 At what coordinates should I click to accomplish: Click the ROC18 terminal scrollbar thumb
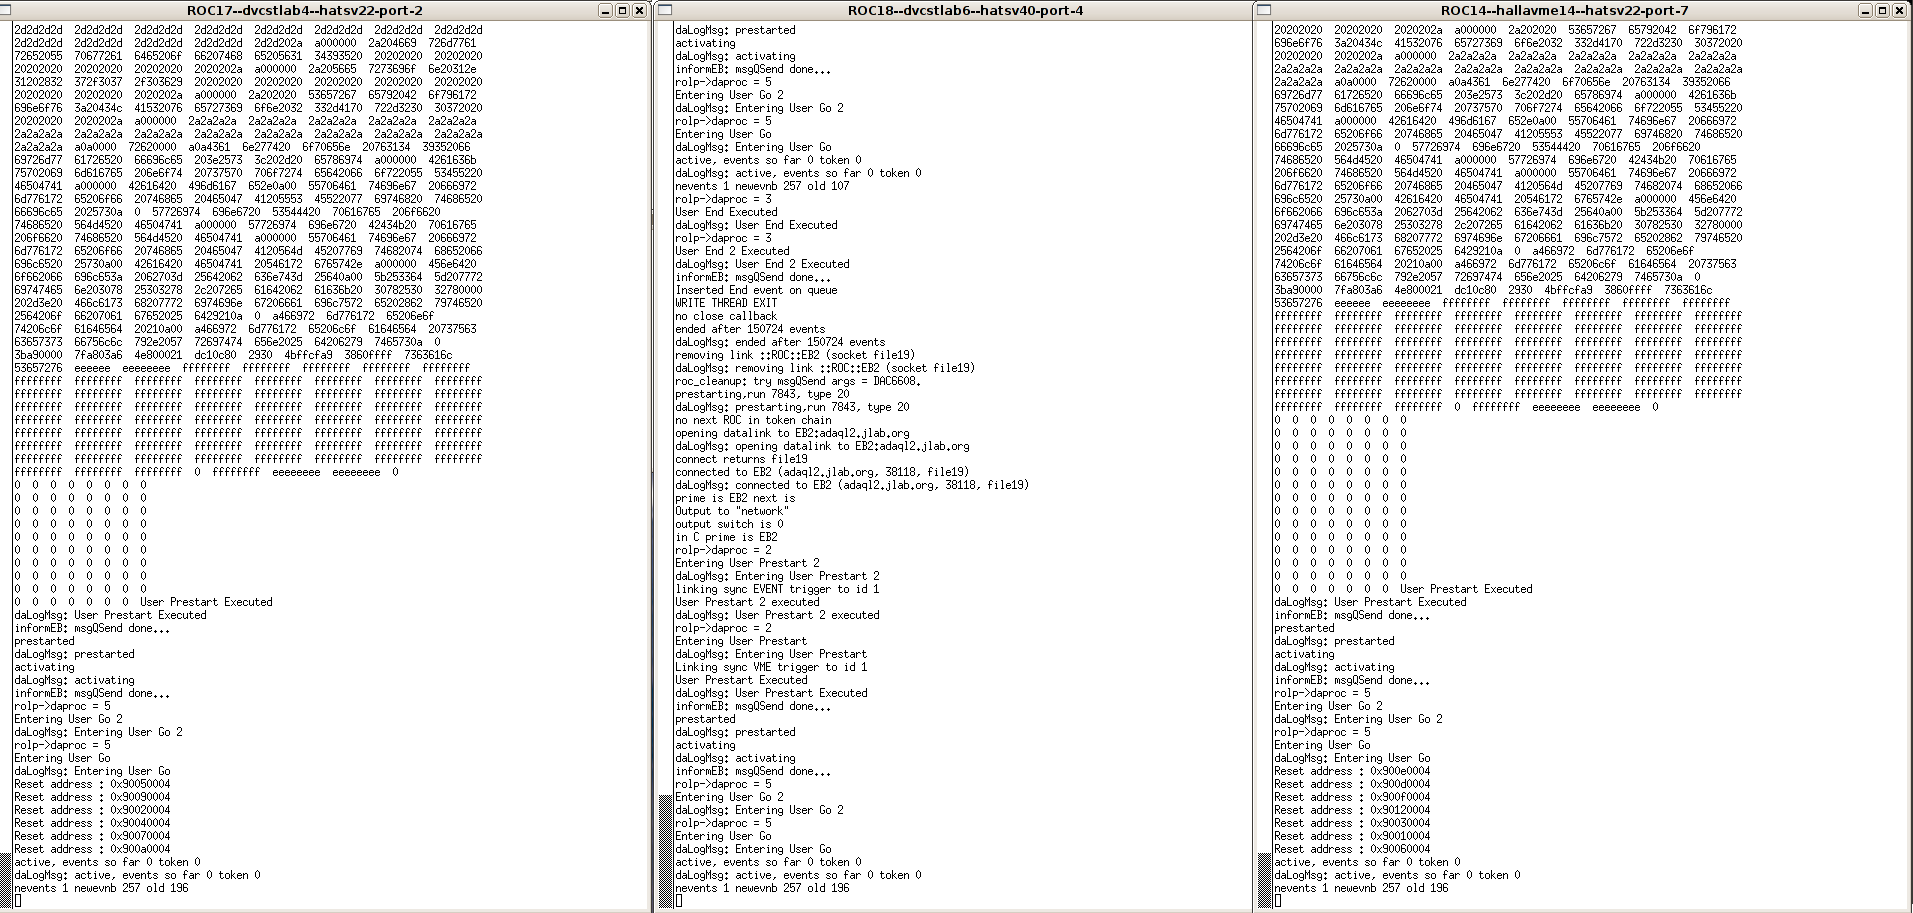pyautogui.click(x=665, y=850)
